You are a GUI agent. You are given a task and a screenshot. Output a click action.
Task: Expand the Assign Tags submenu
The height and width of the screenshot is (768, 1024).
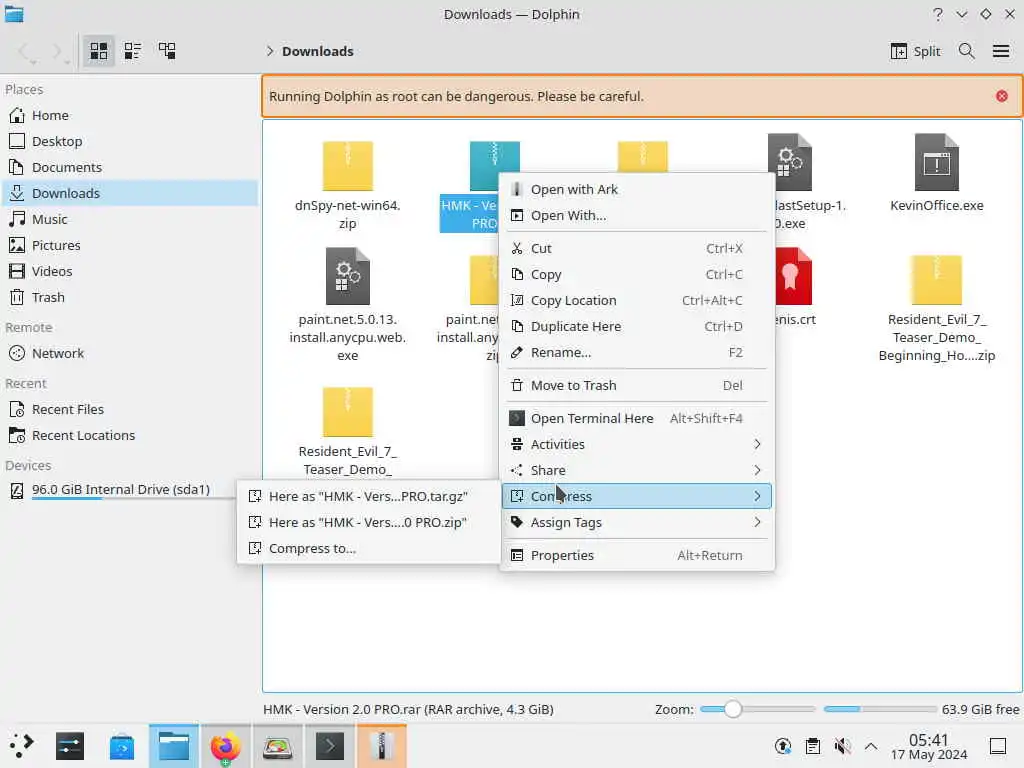pos(637,522)
